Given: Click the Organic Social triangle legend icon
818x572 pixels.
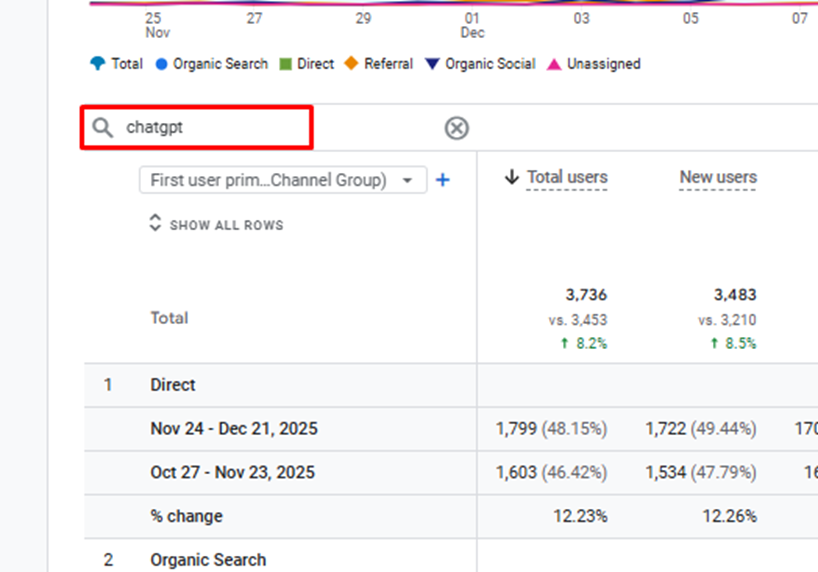Looking at the screenshot, I should [432, 64].
